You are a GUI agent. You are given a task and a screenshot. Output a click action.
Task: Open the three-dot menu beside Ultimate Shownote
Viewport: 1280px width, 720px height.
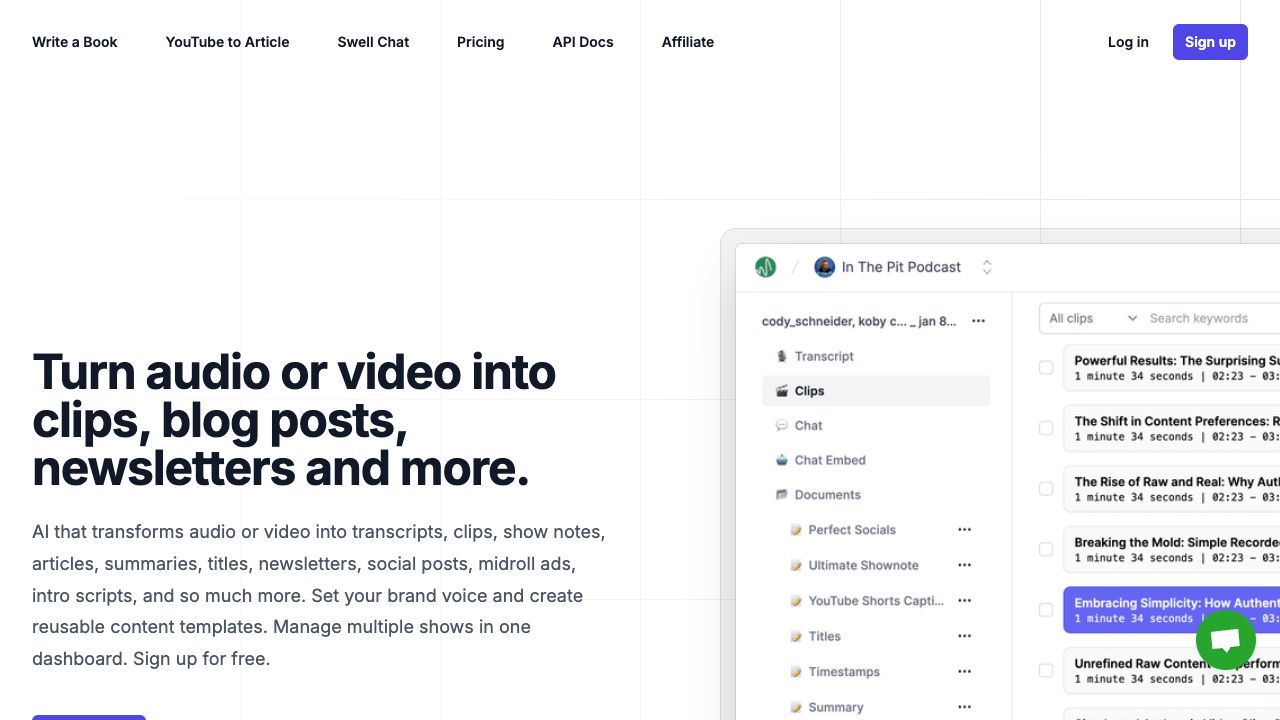pyautogui.click(x=964, y=565)
